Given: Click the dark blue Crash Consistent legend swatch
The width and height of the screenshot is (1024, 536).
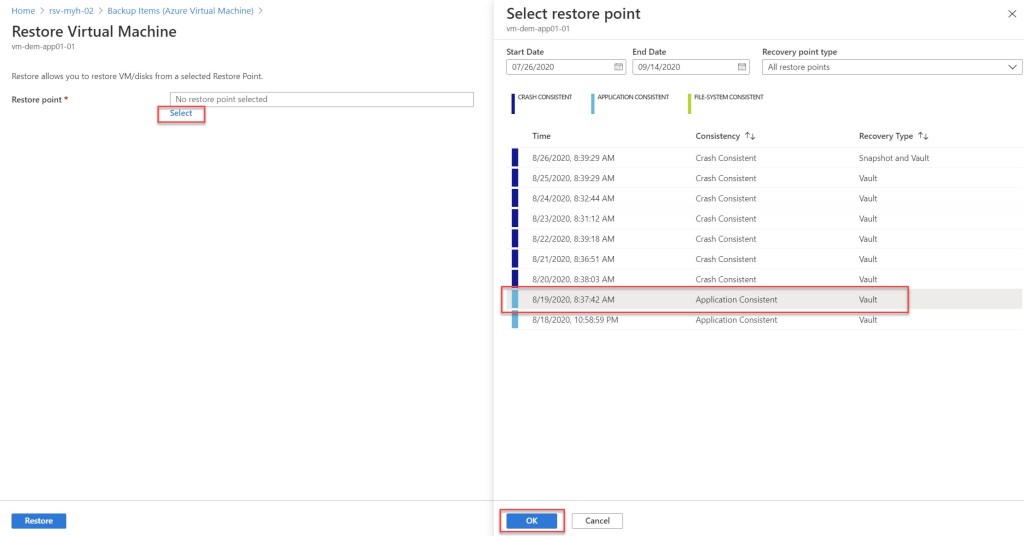Looking at the screenshot, I should pyautogui.click(x=511, y=102).
